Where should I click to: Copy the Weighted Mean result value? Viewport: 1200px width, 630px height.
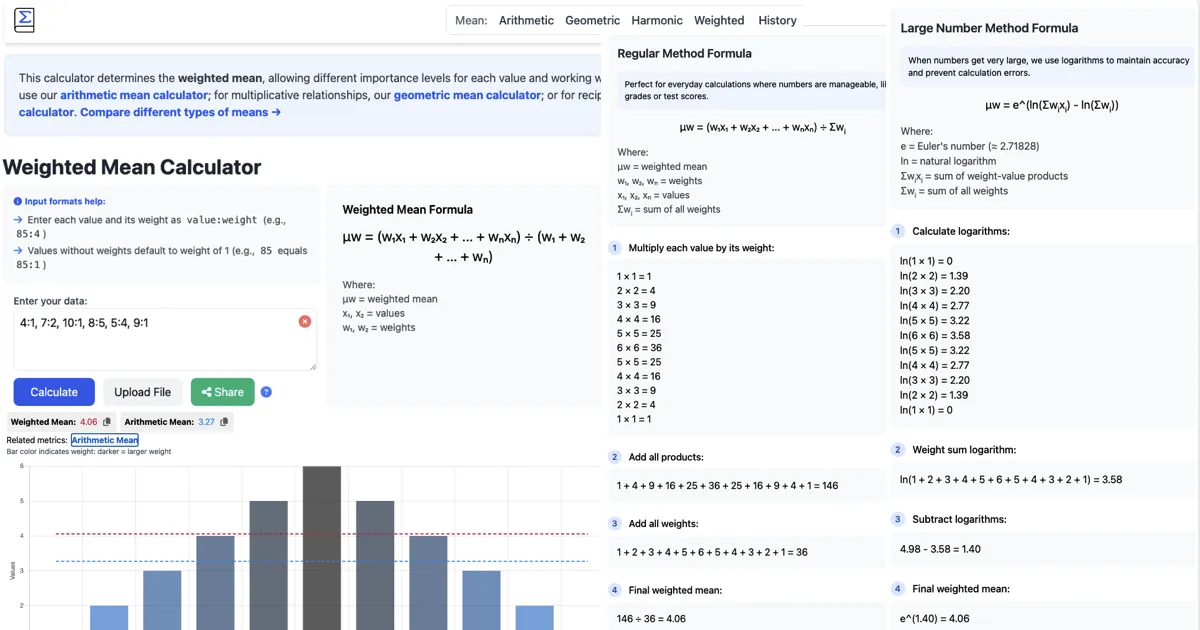click(x=108, y=422)
